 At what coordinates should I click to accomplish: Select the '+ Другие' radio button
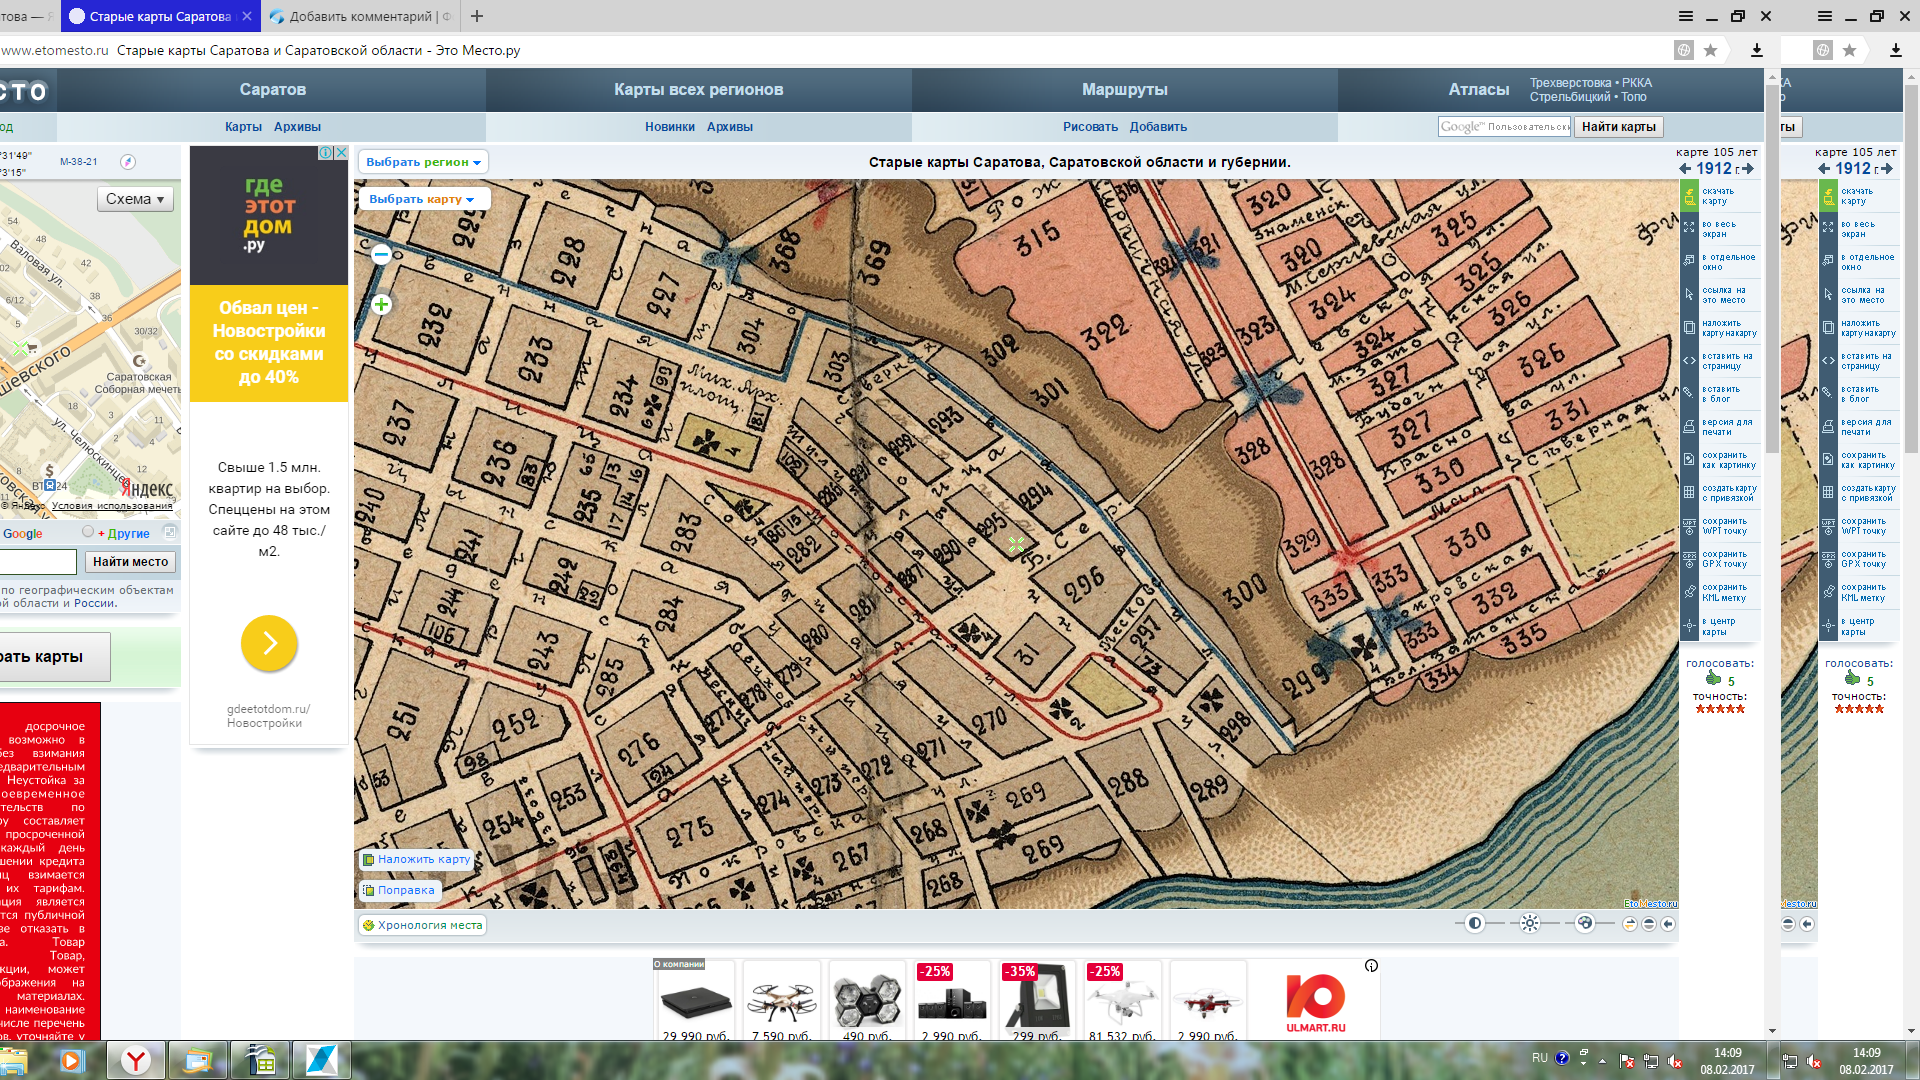88,532
